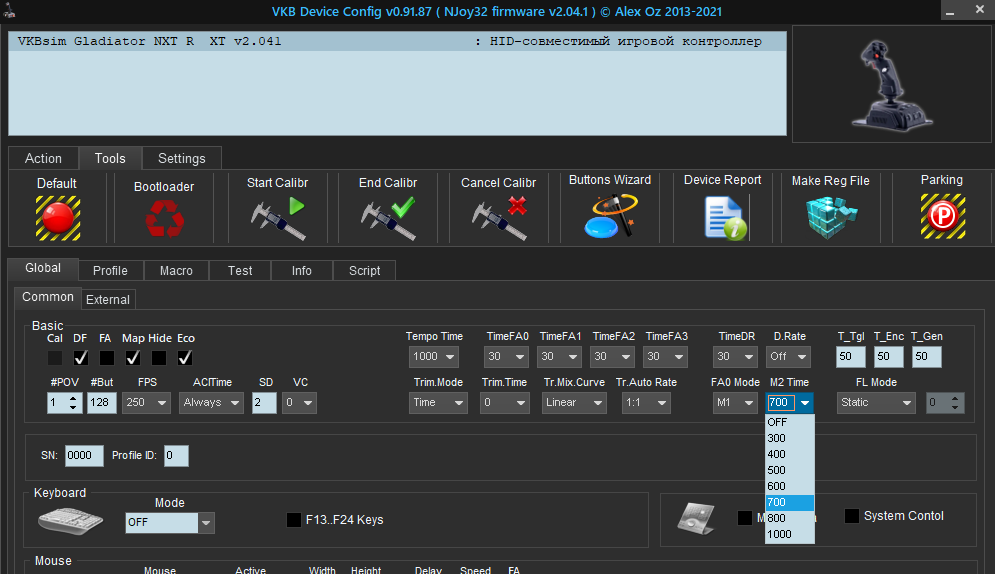Screen dimensions: 995x574
Task: Enable the Cal checkbox
Action: (x=55, y=357)
